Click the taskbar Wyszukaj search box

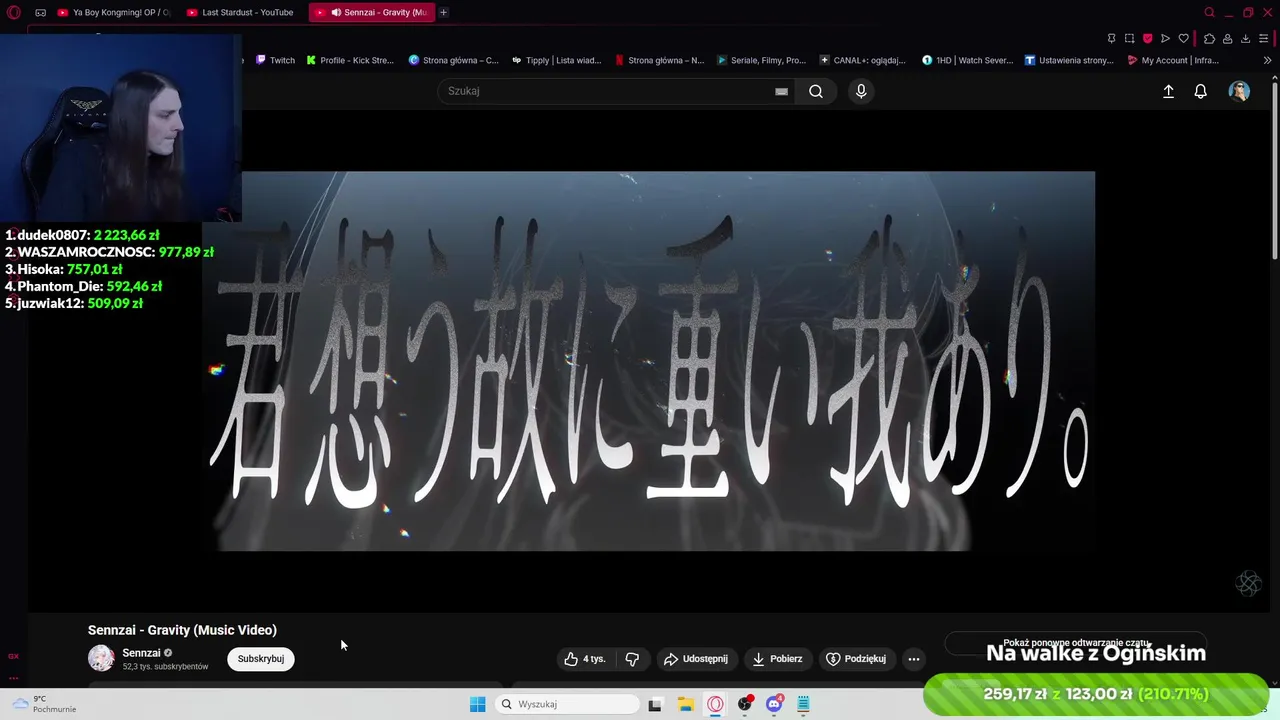(567, 704)
